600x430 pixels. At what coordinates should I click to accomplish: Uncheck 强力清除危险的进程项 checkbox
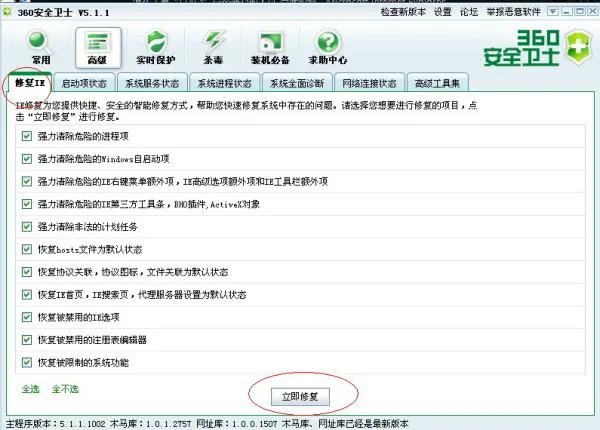click(x=26, y=133)
